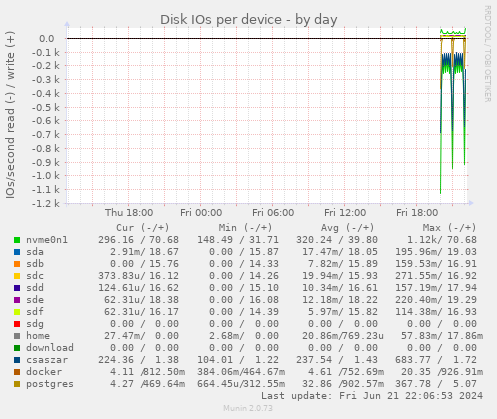Click sde Min value '0.00 / 16.08'
The image size is (497, 419).
(244, 300)
